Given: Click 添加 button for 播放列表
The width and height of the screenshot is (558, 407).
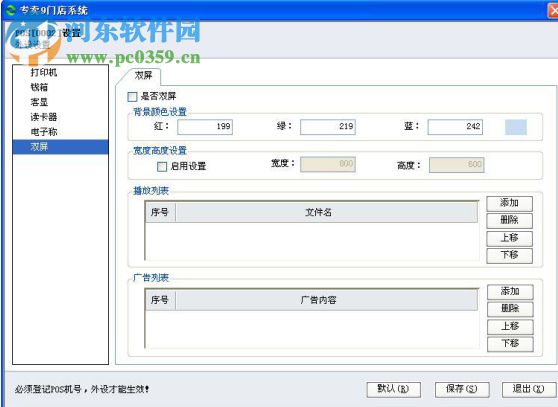Looking at the screenshot, I should pos(509,204).
